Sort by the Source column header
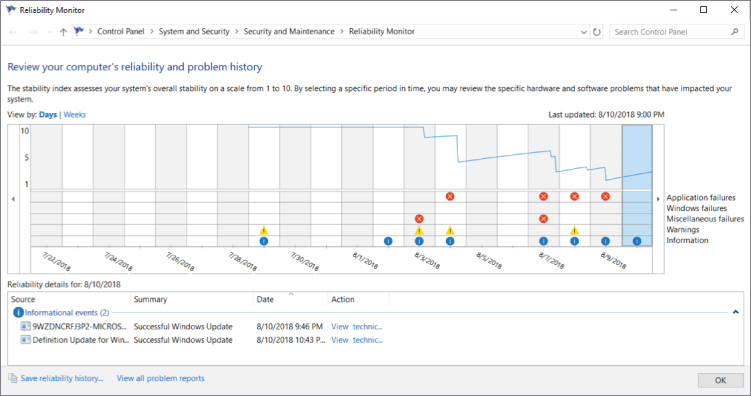The width and height of the screenshot is (751, 396). 69,299
